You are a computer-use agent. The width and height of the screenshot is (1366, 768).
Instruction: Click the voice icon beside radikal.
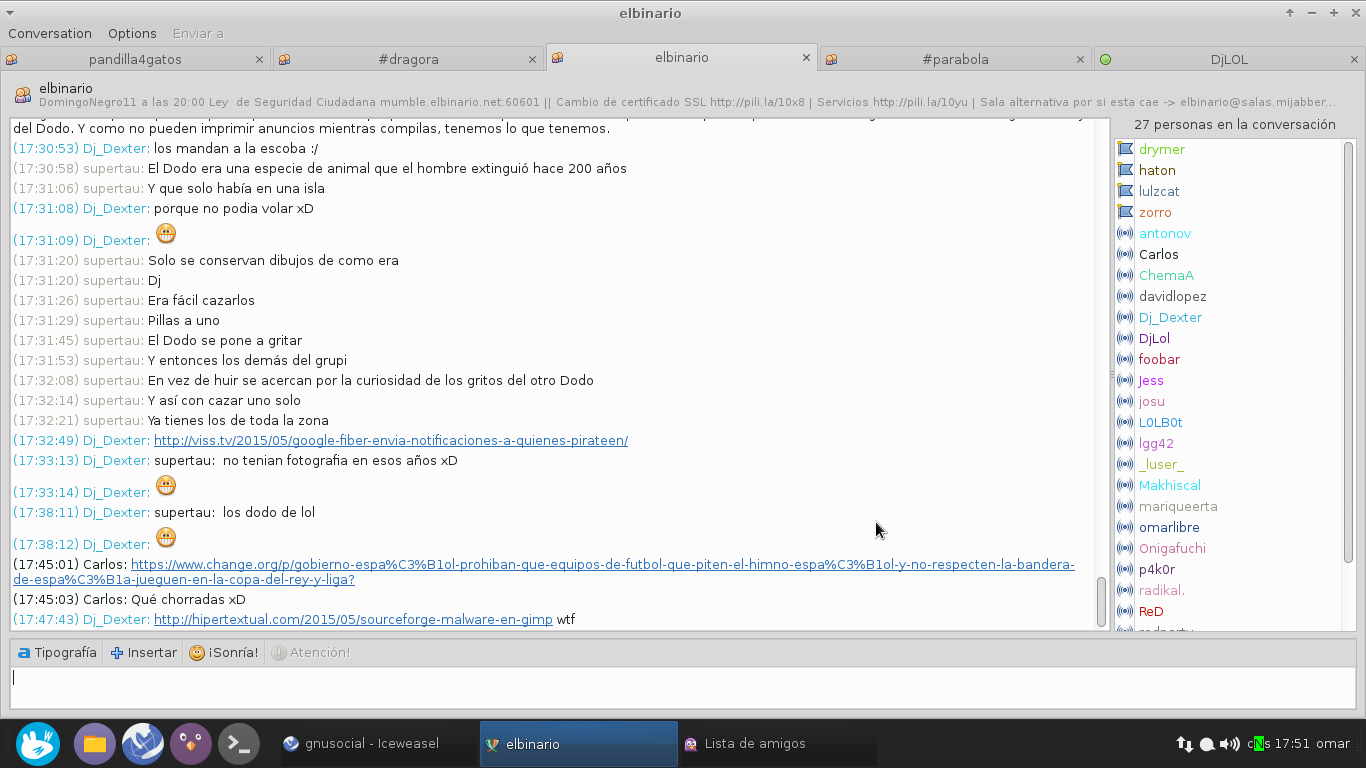point(1125,590)
